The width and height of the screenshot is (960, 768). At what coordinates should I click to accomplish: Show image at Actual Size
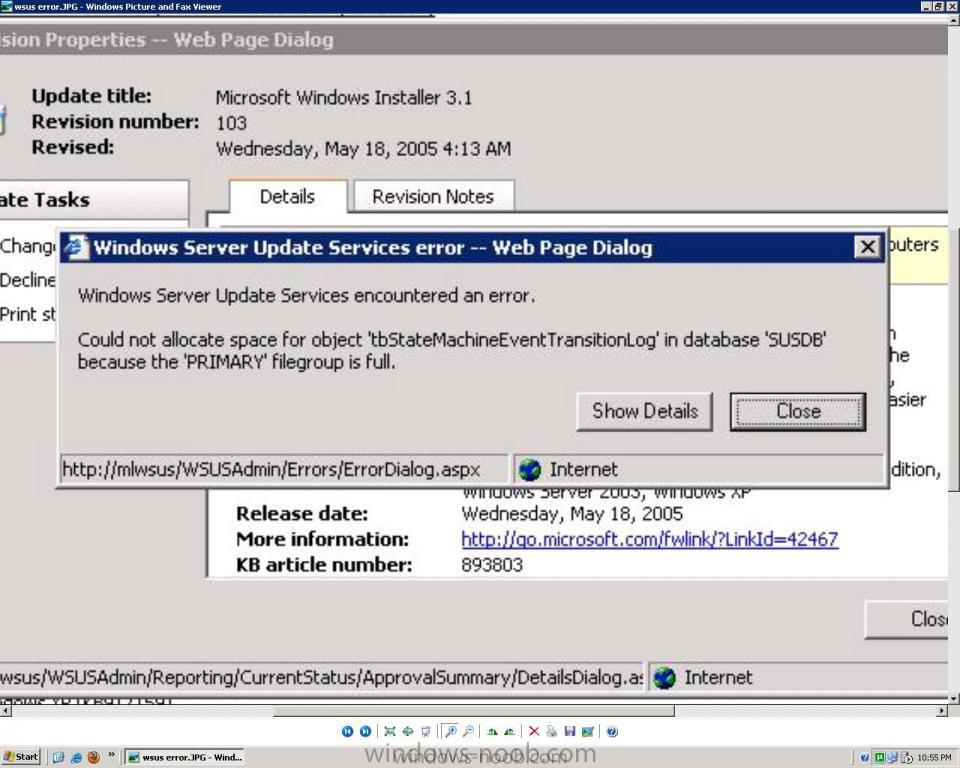pos(408,731)
